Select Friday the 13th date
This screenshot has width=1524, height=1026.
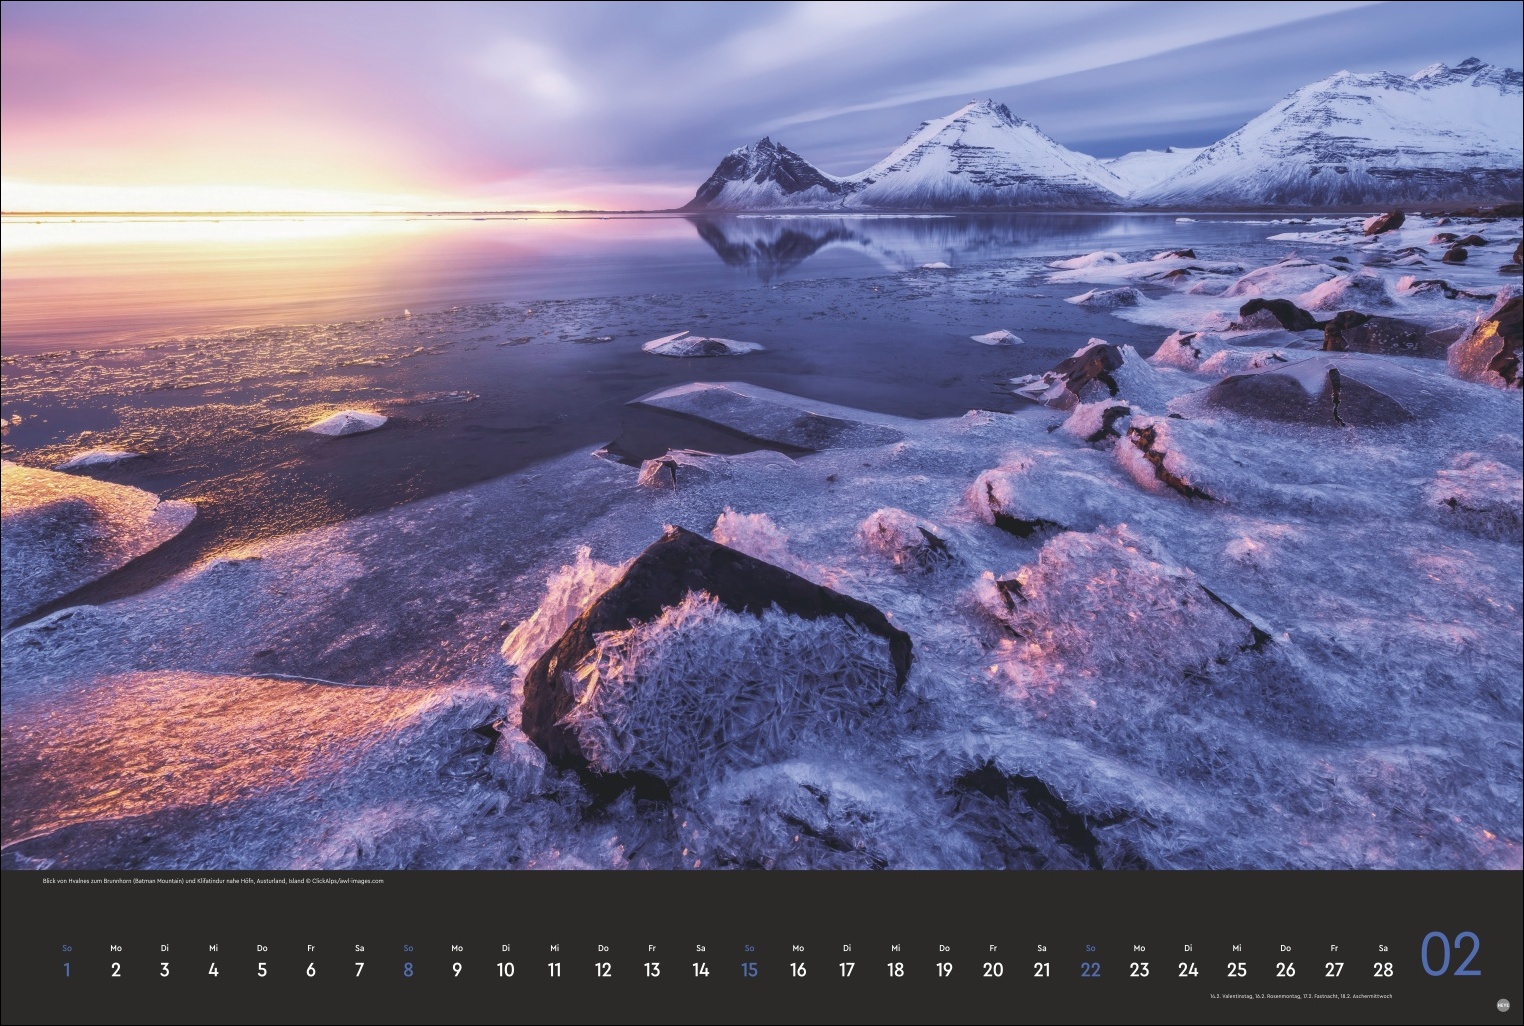[652, 969]
